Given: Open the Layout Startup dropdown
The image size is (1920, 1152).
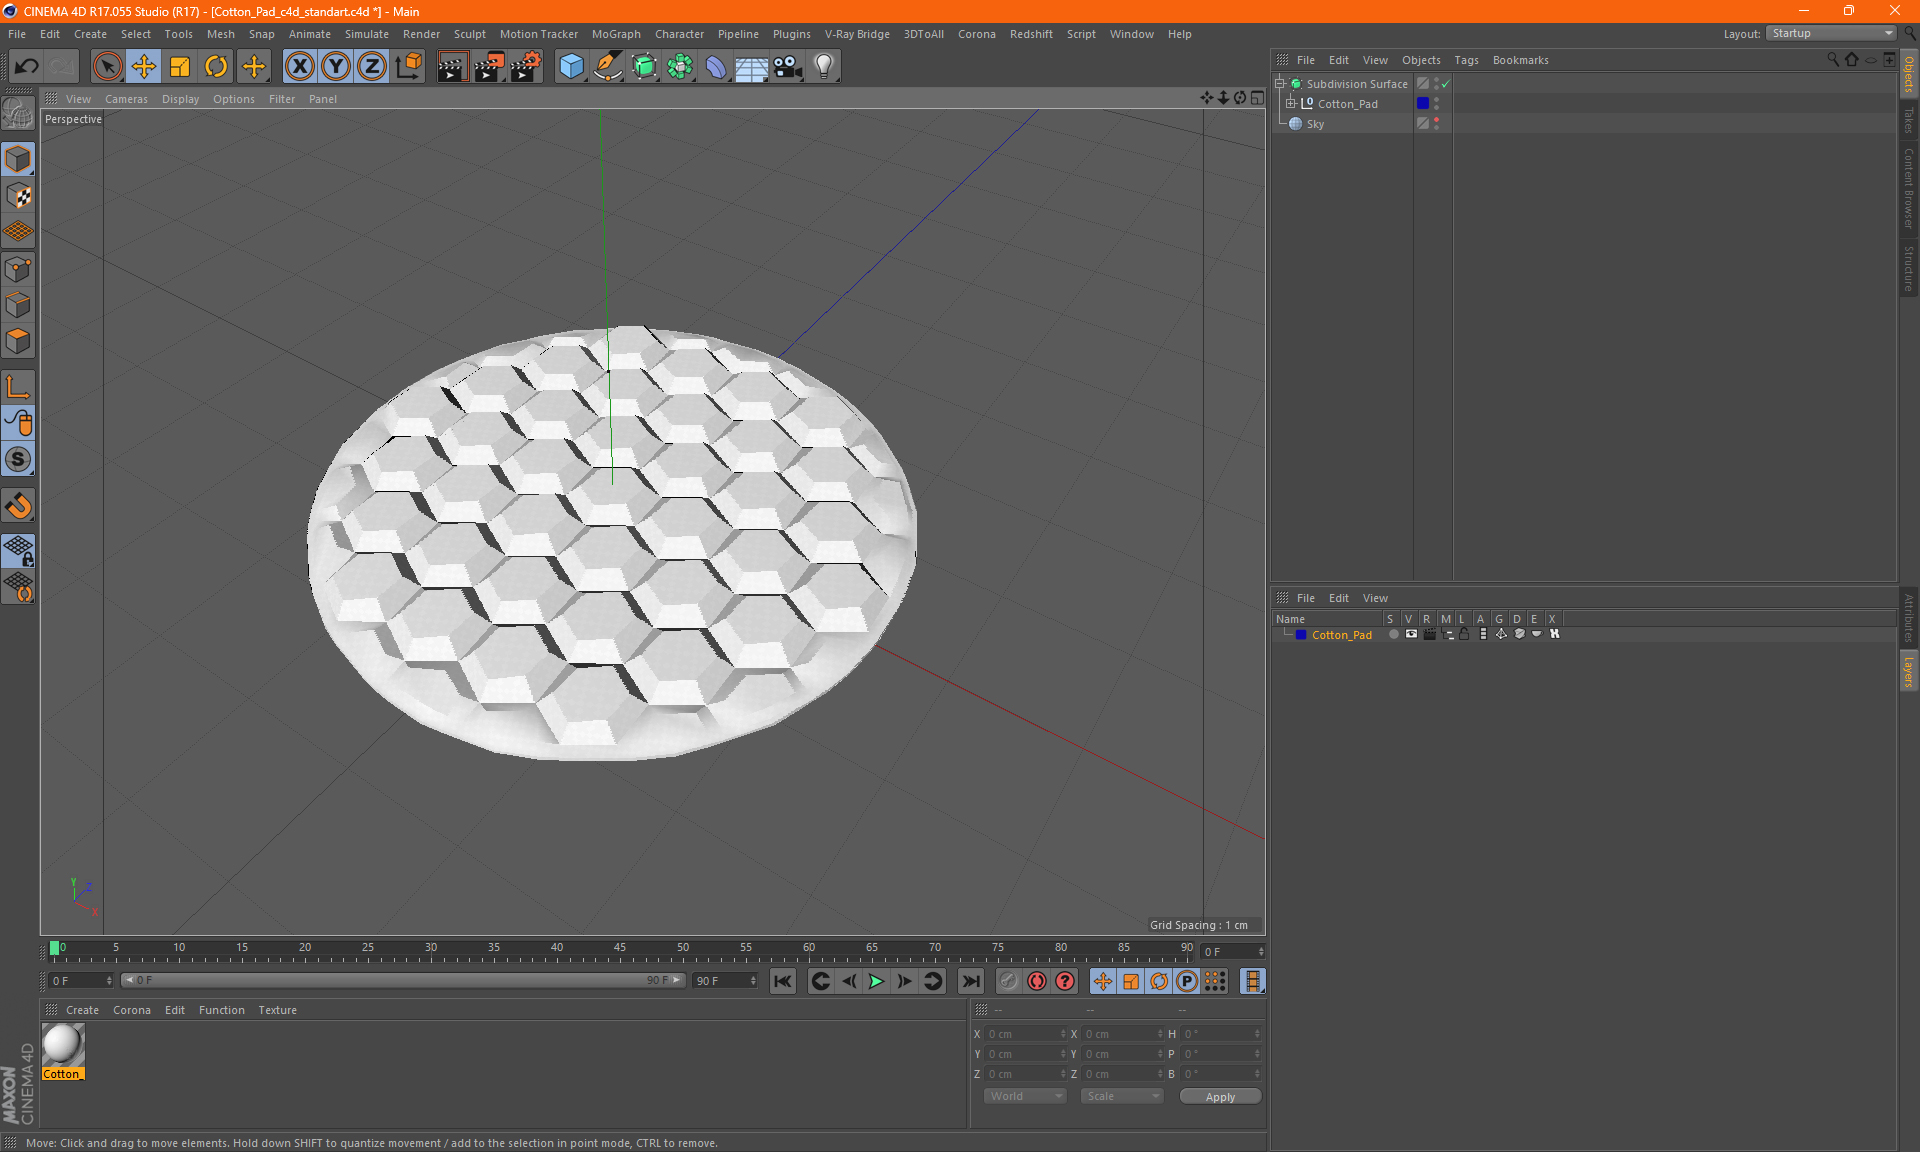Looking at the screenshot, I should 1831,33.
